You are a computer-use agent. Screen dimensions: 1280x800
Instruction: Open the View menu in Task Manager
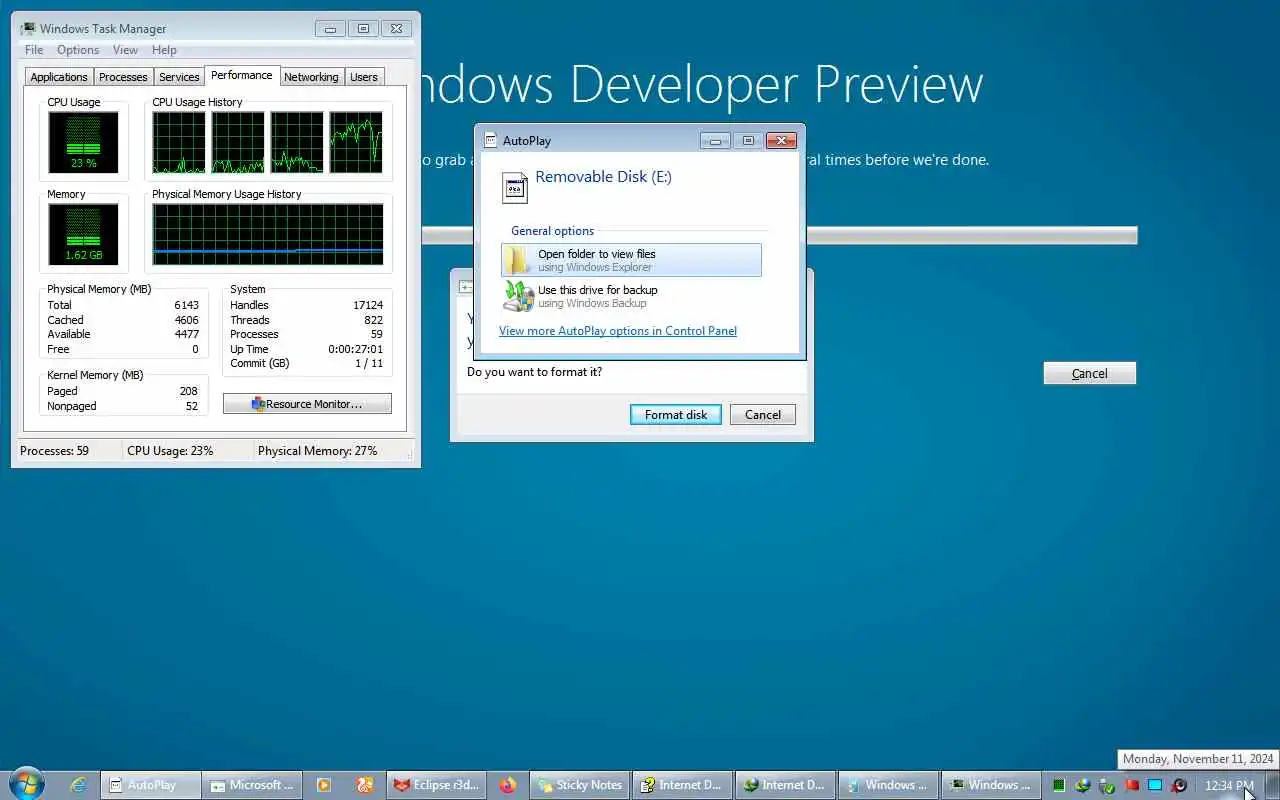(125, 50)
